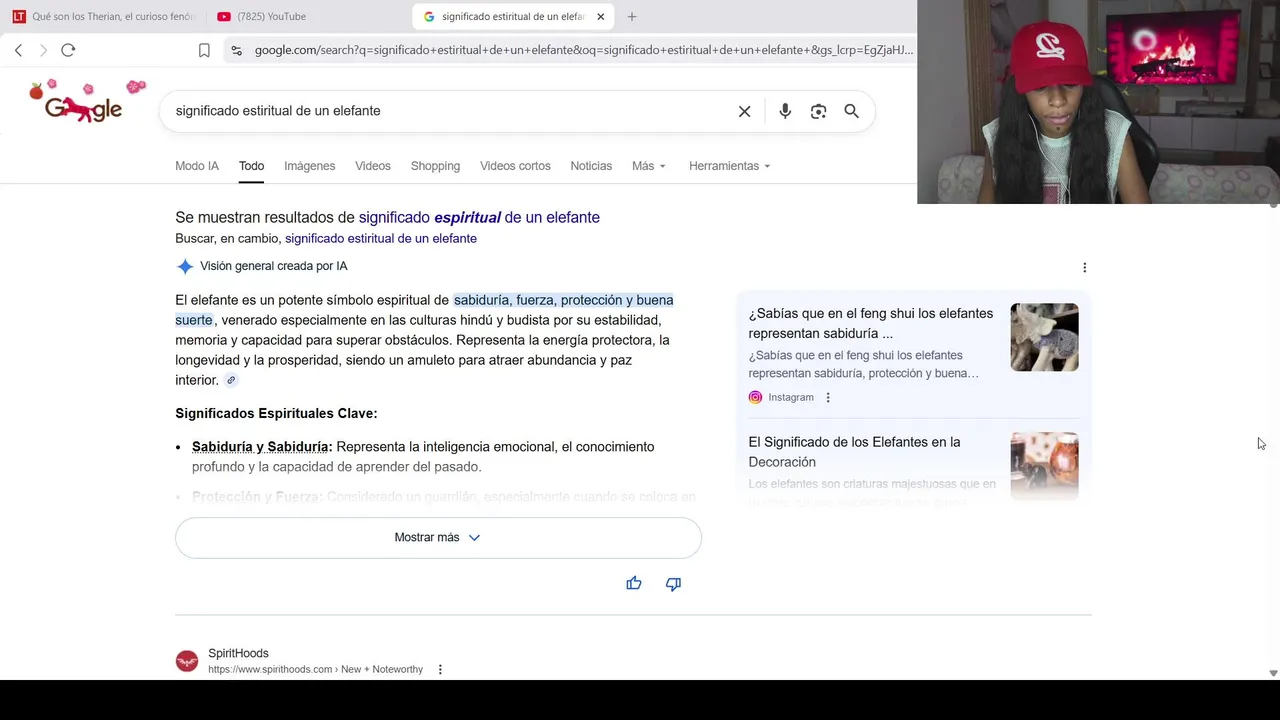The width and height of the screenshot is (1280, 720).
Task: Select the Shopping search tab
Action: [435, 166]
